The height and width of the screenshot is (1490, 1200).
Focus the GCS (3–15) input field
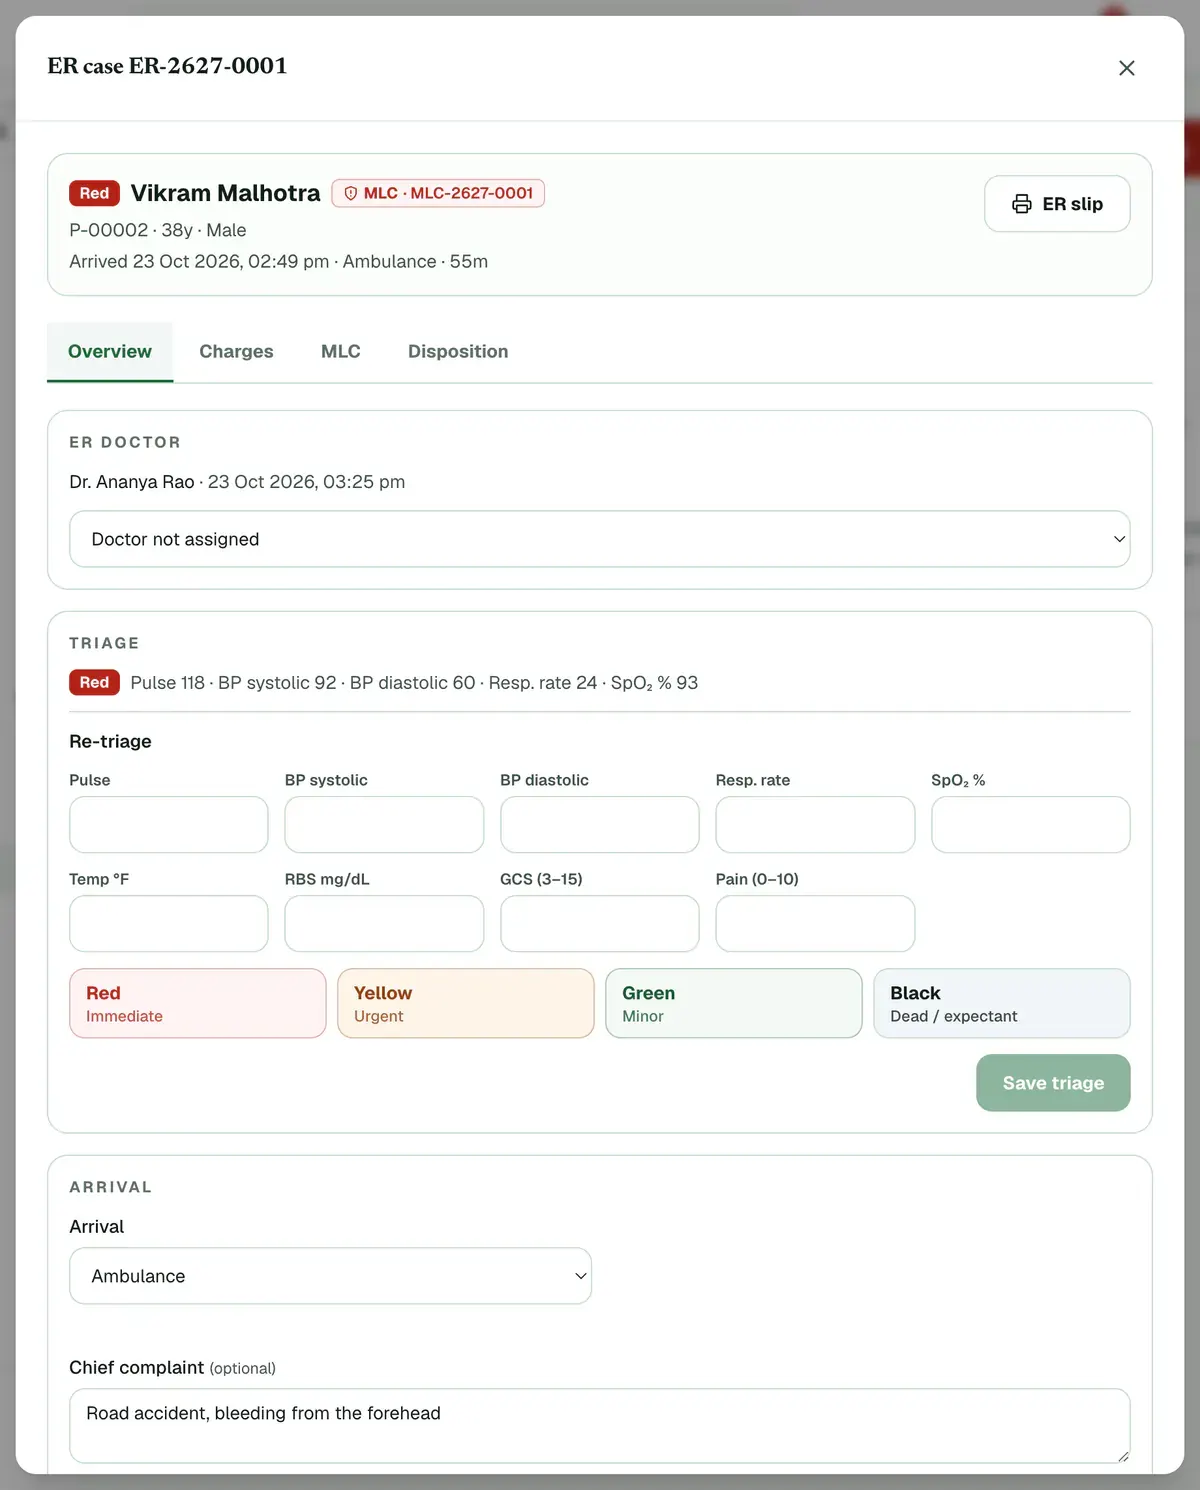pos(600,924)
